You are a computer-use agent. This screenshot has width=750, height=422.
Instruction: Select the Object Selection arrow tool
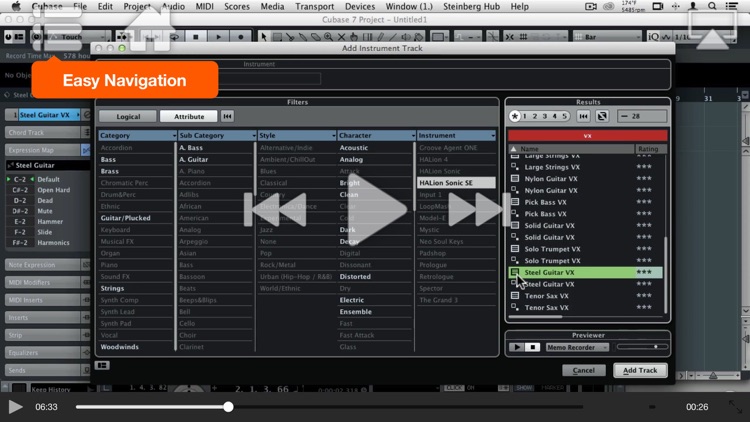(x=264, y=37)
